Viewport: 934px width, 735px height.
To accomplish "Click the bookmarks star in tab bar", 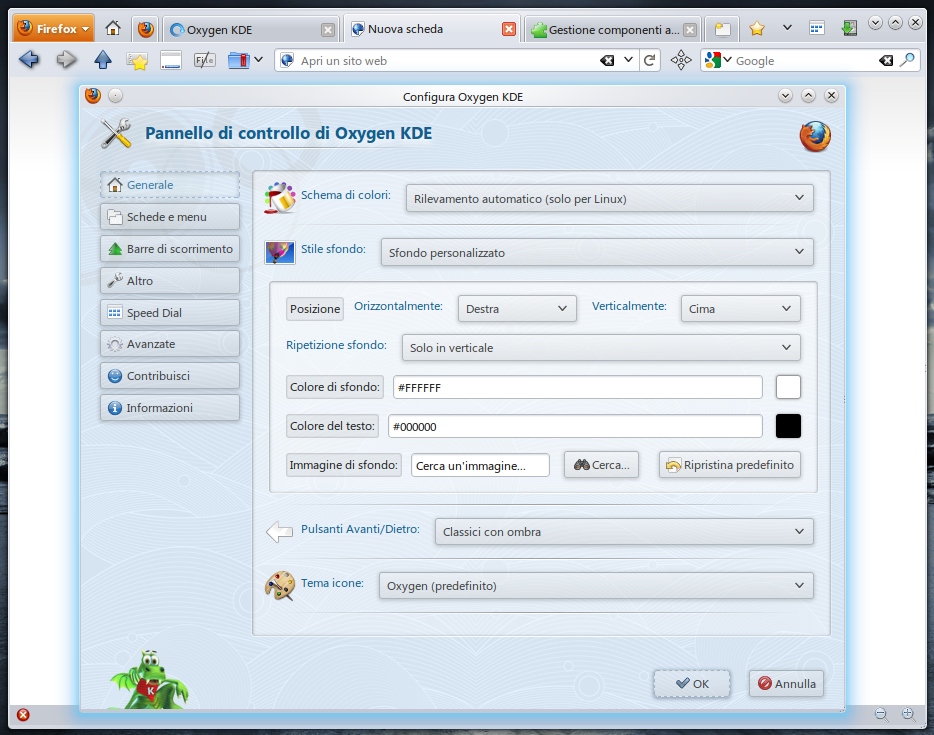I will pyautogui.click(x=756, y=28).
